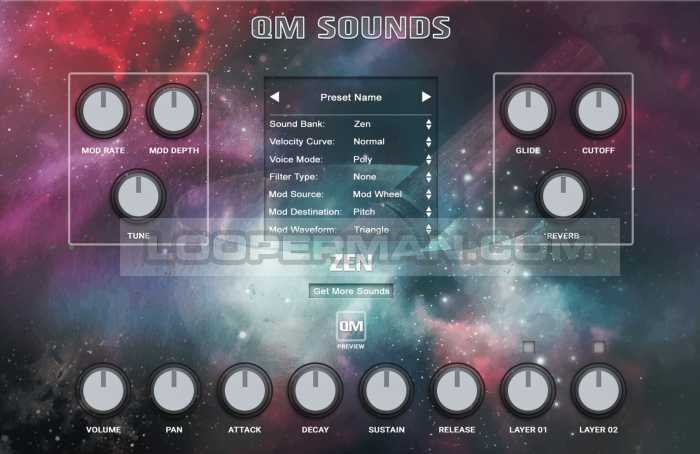Click the Preset Name display
The width and height of the screenshot is (700, 454).
pos(350,97)
